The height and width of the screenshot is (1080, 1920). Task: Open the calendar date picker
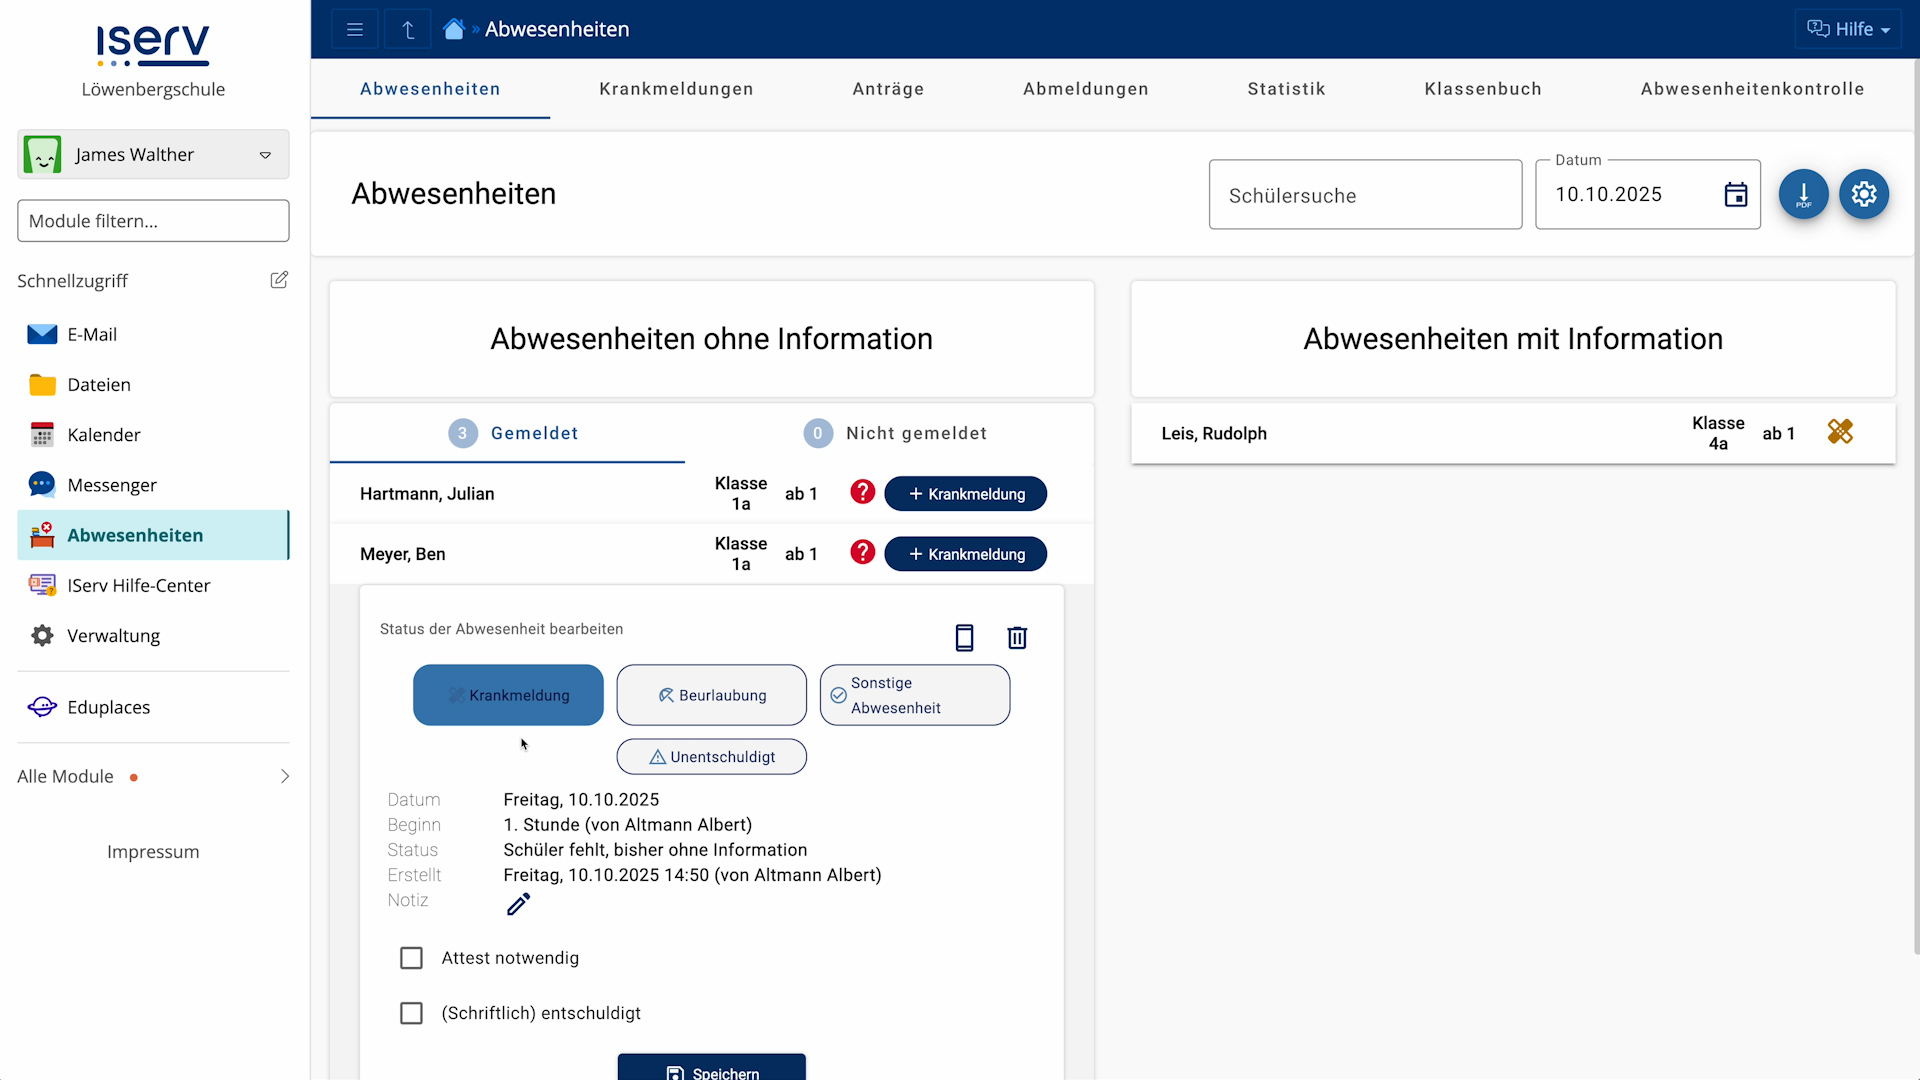1736,194
